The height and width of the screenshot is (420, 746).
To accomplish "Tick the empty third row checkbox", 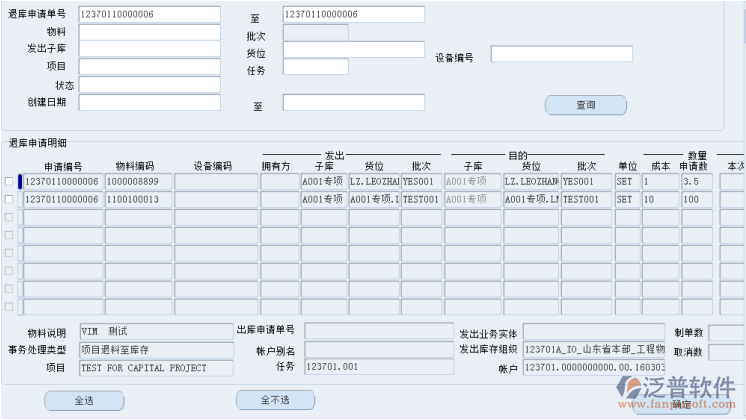I will coord(9,218).
